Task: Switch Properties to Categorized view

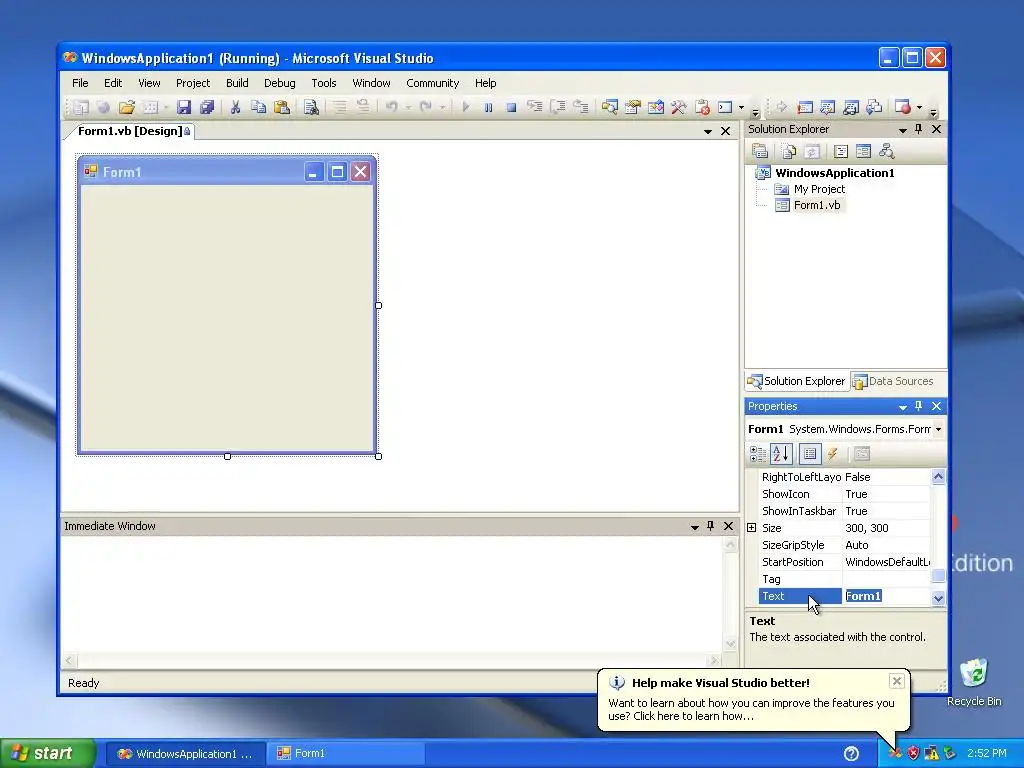Action: tap(758, 454)
